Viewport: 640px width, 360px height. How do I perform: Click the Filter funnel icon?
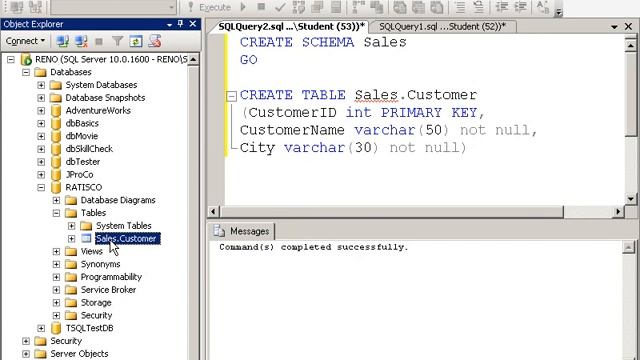(118, 41)
